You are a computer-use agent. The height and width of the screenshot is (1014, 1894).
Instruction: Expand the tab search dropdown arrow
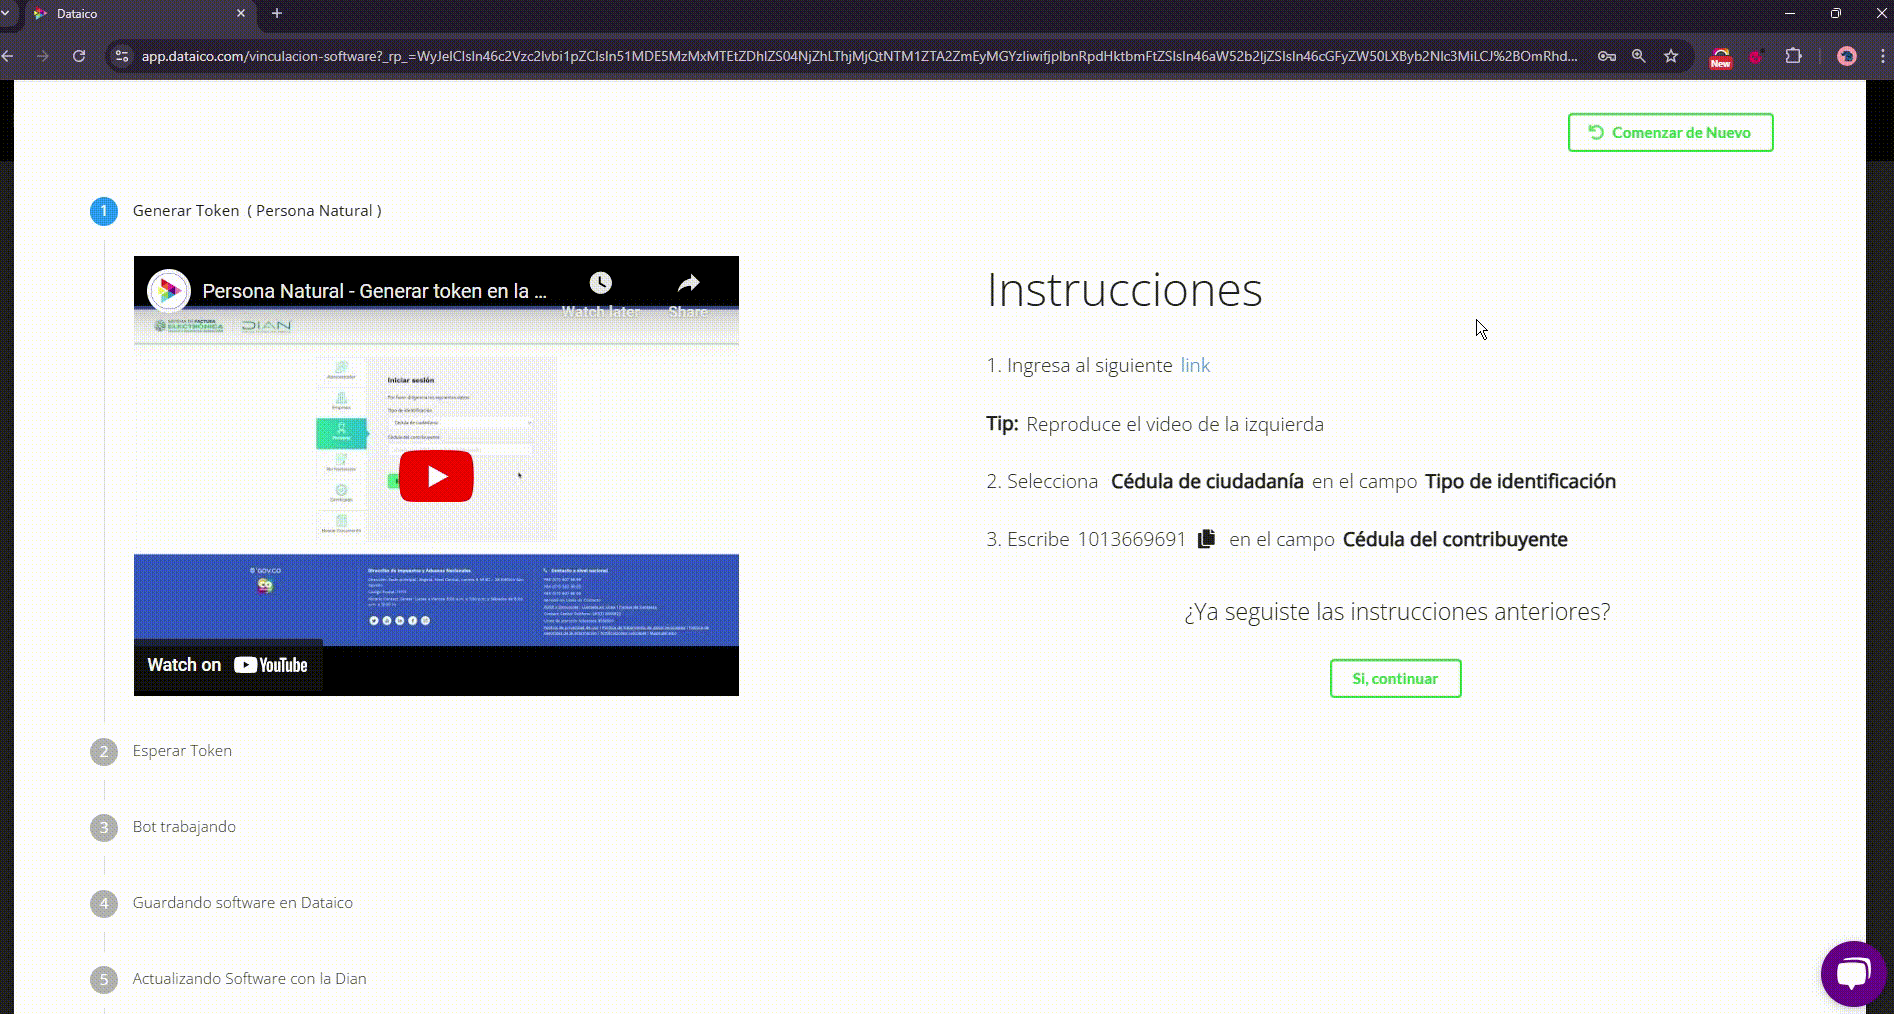[5, 14]
